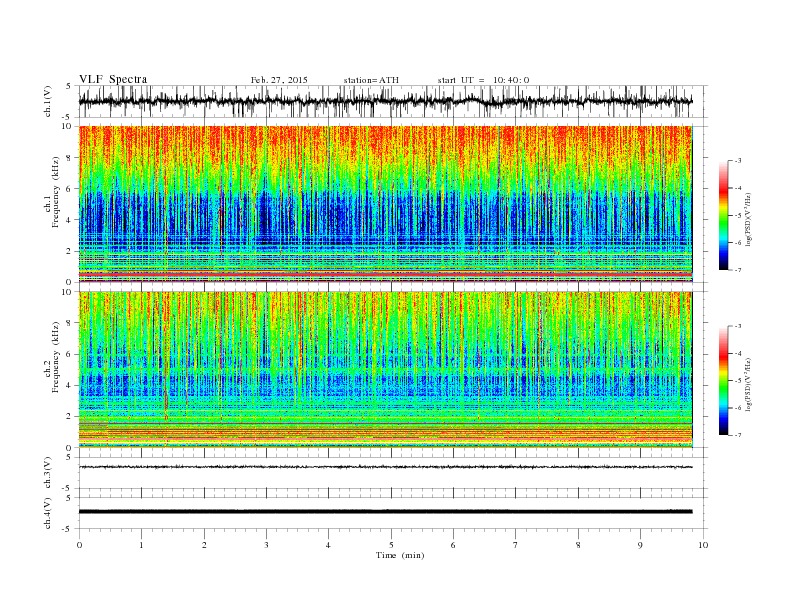Click the "4" kHz tick on ch.1 axis
The height and width of the screenshot is (612, 792).
(69, 220)
